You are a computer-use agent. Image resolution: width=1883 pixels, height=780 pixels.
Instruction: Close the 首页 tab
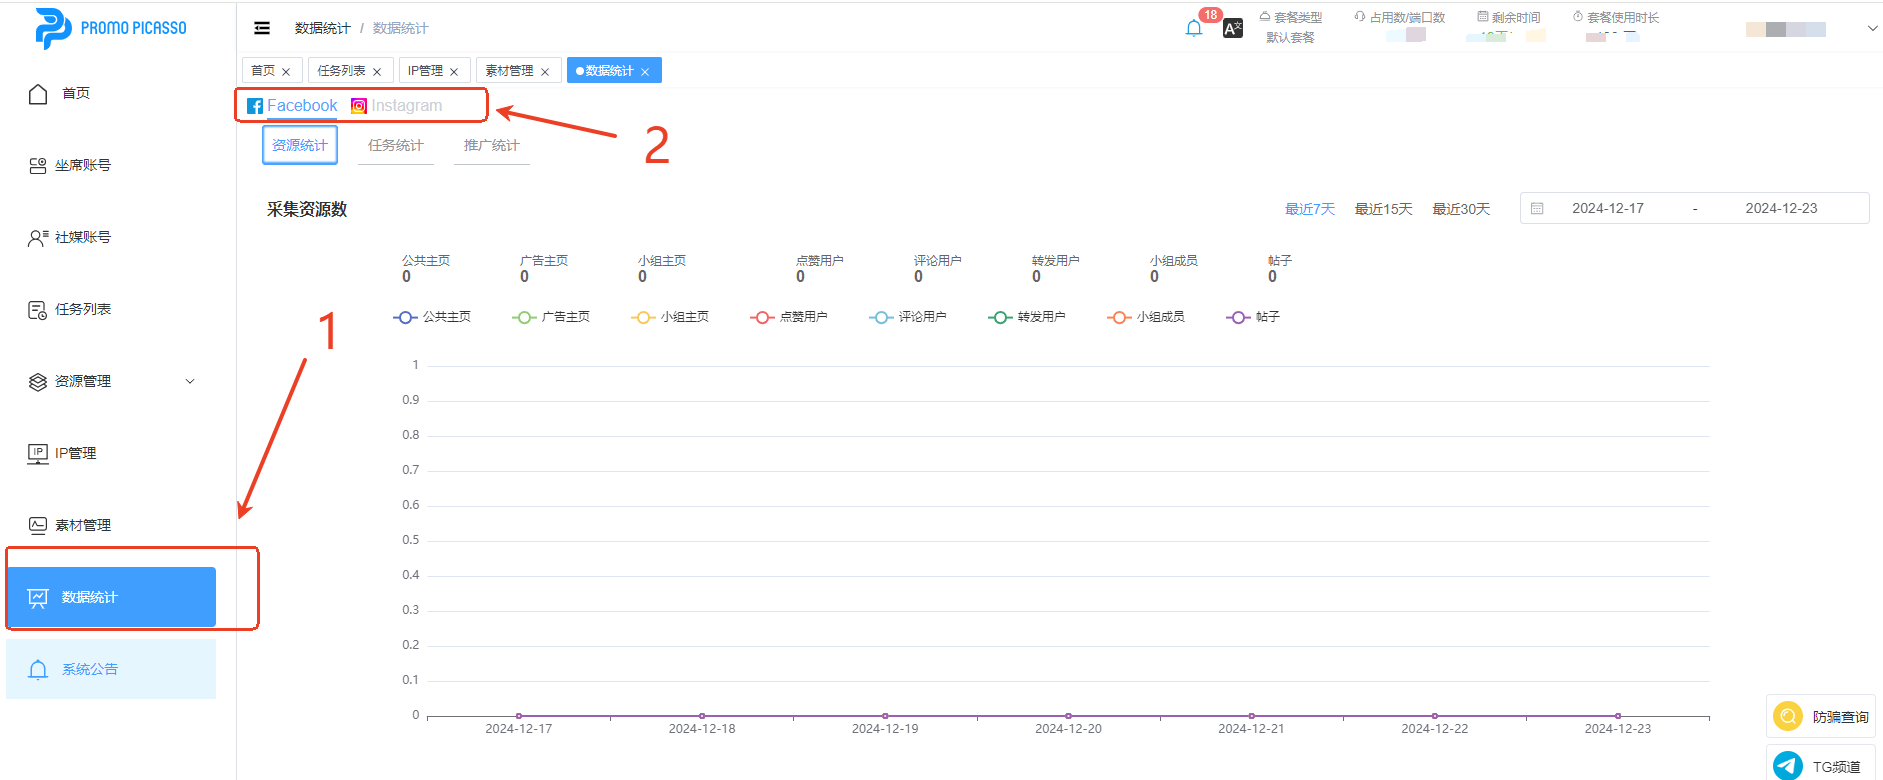click(x=286, y=72)
